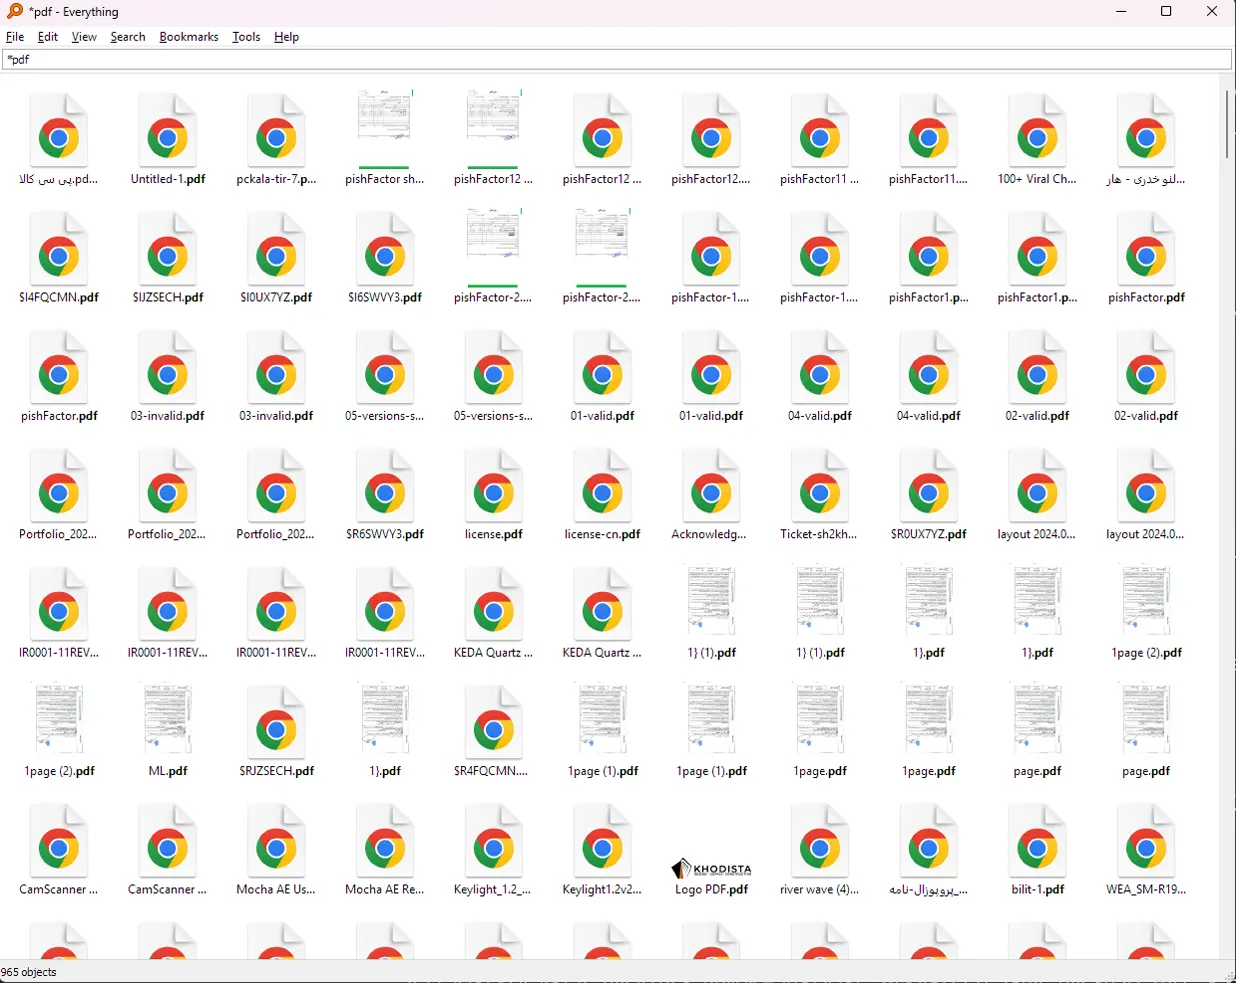Select the ML.pdf document thumbnail
The height and width of the screenshot is (983, 1236).
(x=168, y=719)
